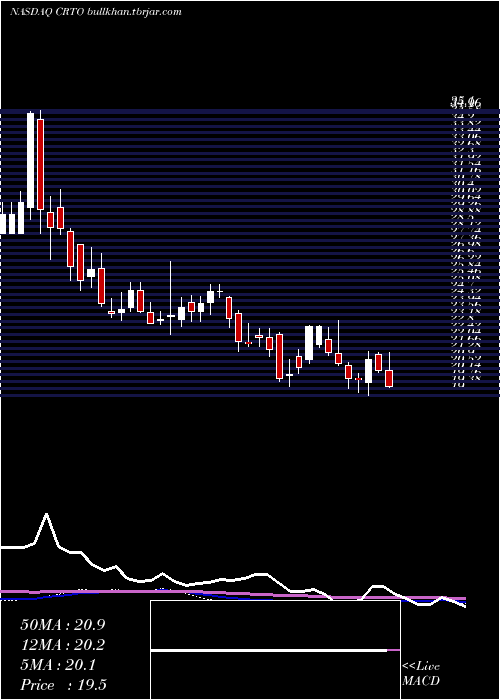Screen dimensions: 500x700
Task: Click the 50MA : 20.9 label
Action: [63, 625]
